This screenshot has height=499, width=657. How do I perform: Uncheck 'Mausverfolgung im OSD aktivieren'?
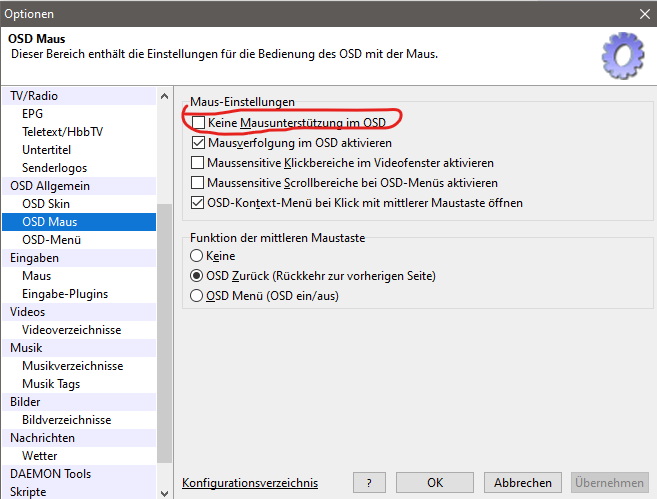[x=198, y=143]
